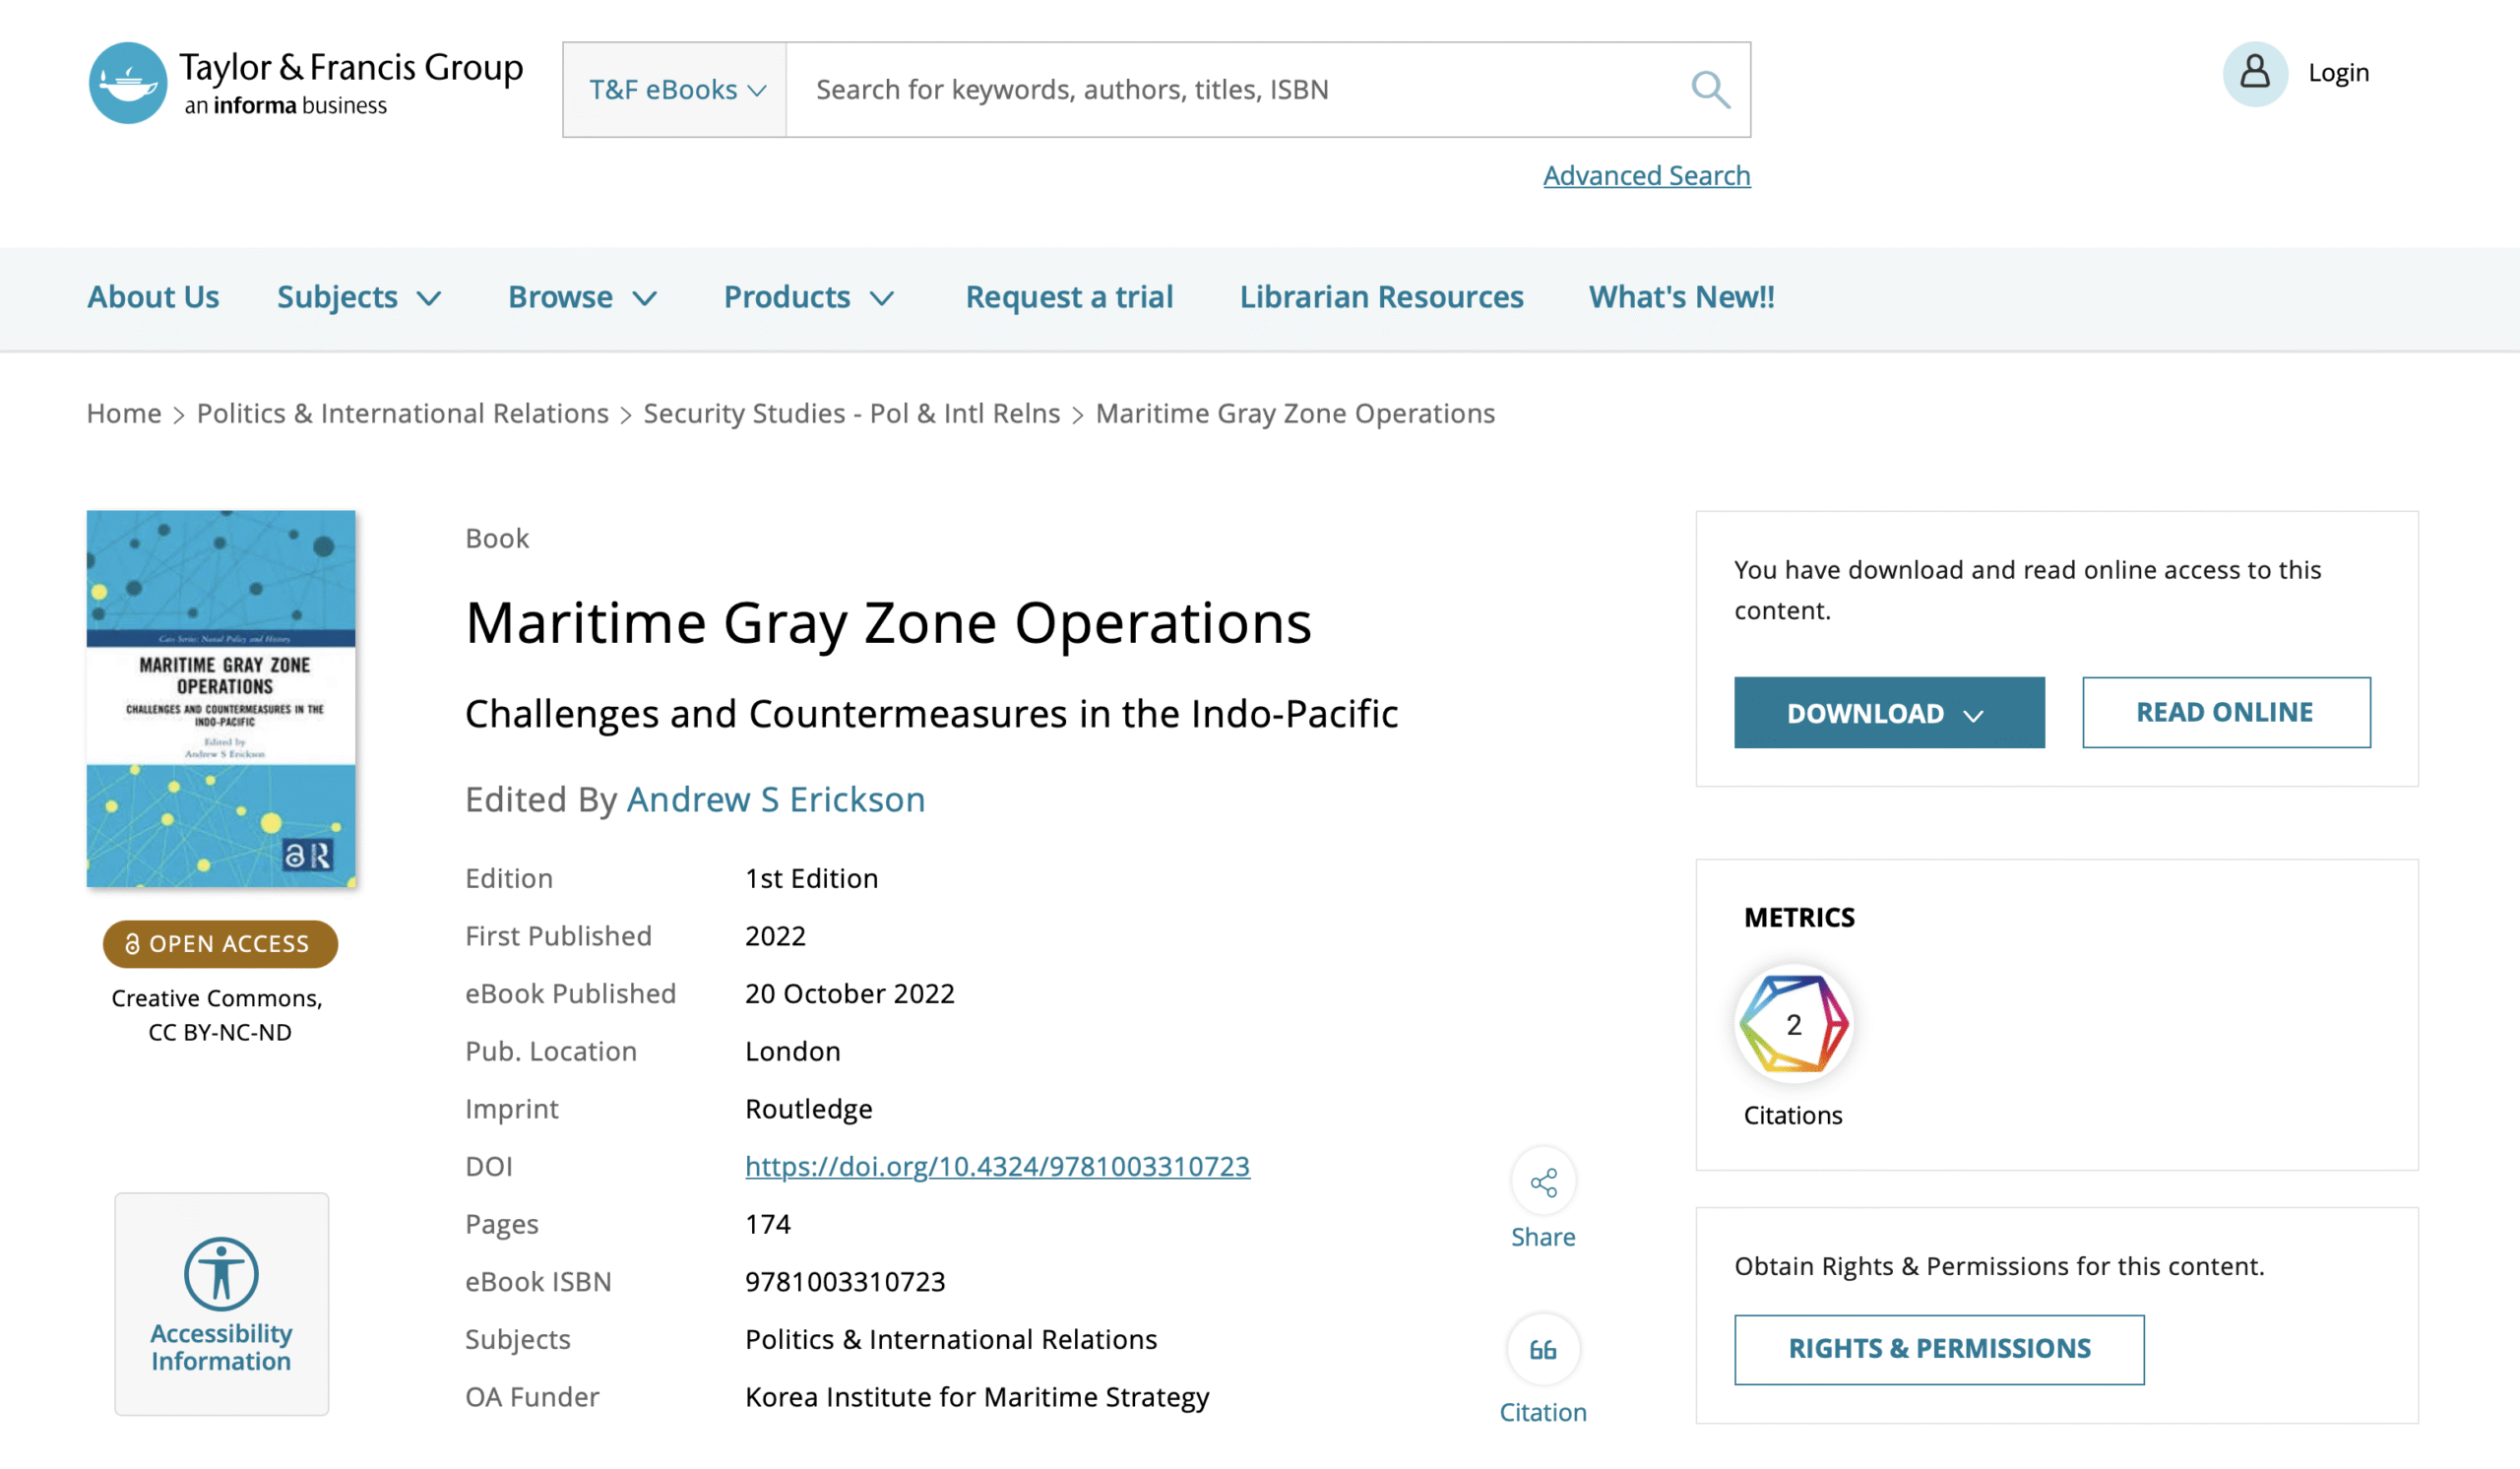Open the Download options dropdown

[x=1888, y=713]
